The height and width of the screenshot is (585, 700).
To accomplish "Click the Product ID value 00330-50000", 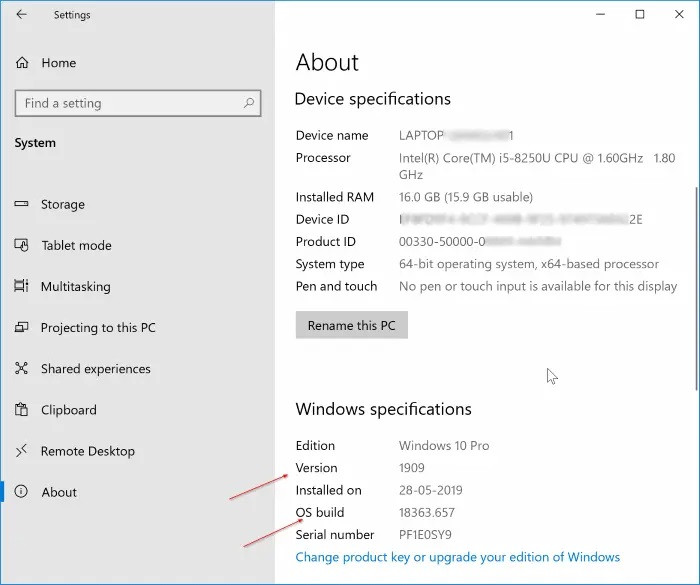I will [x=479, y=242].
